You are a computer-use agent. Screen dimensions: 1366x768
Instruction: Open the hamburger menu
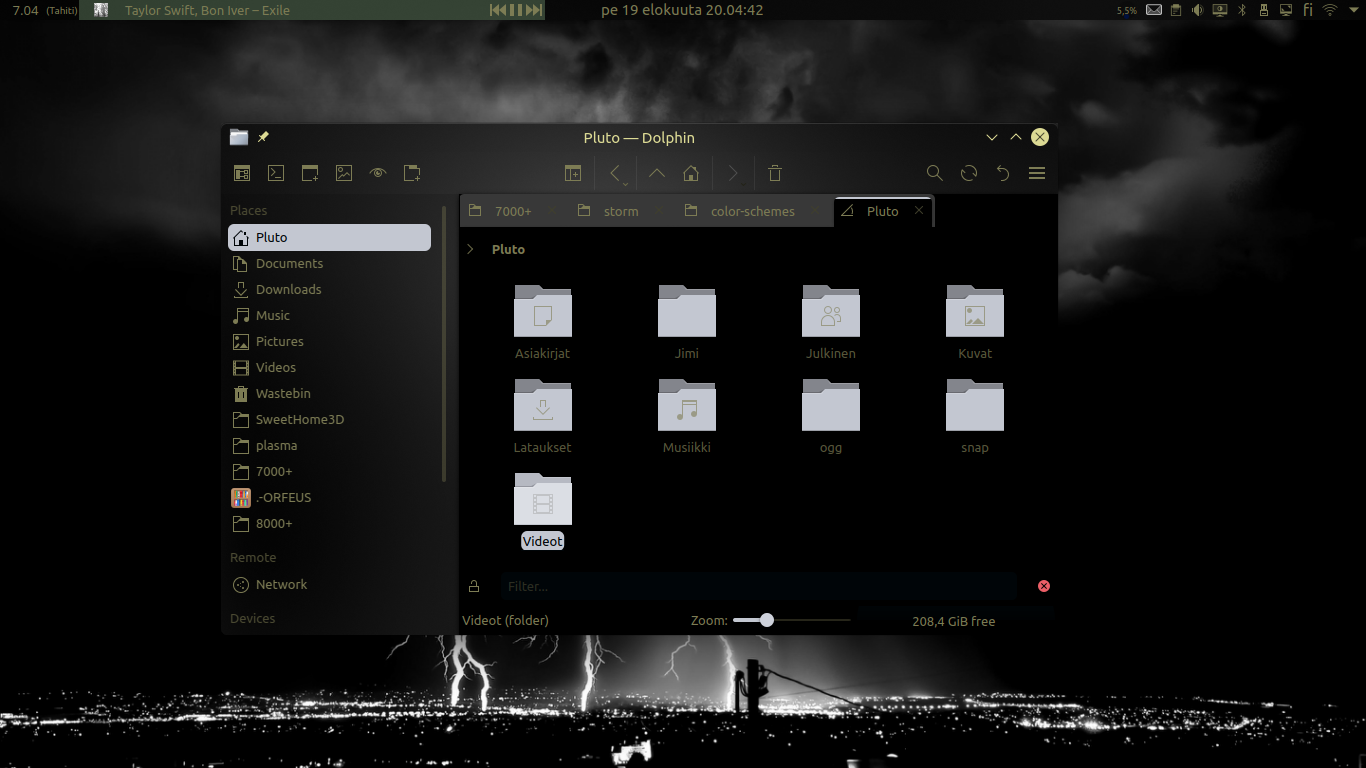click(x=1037, y=173)
